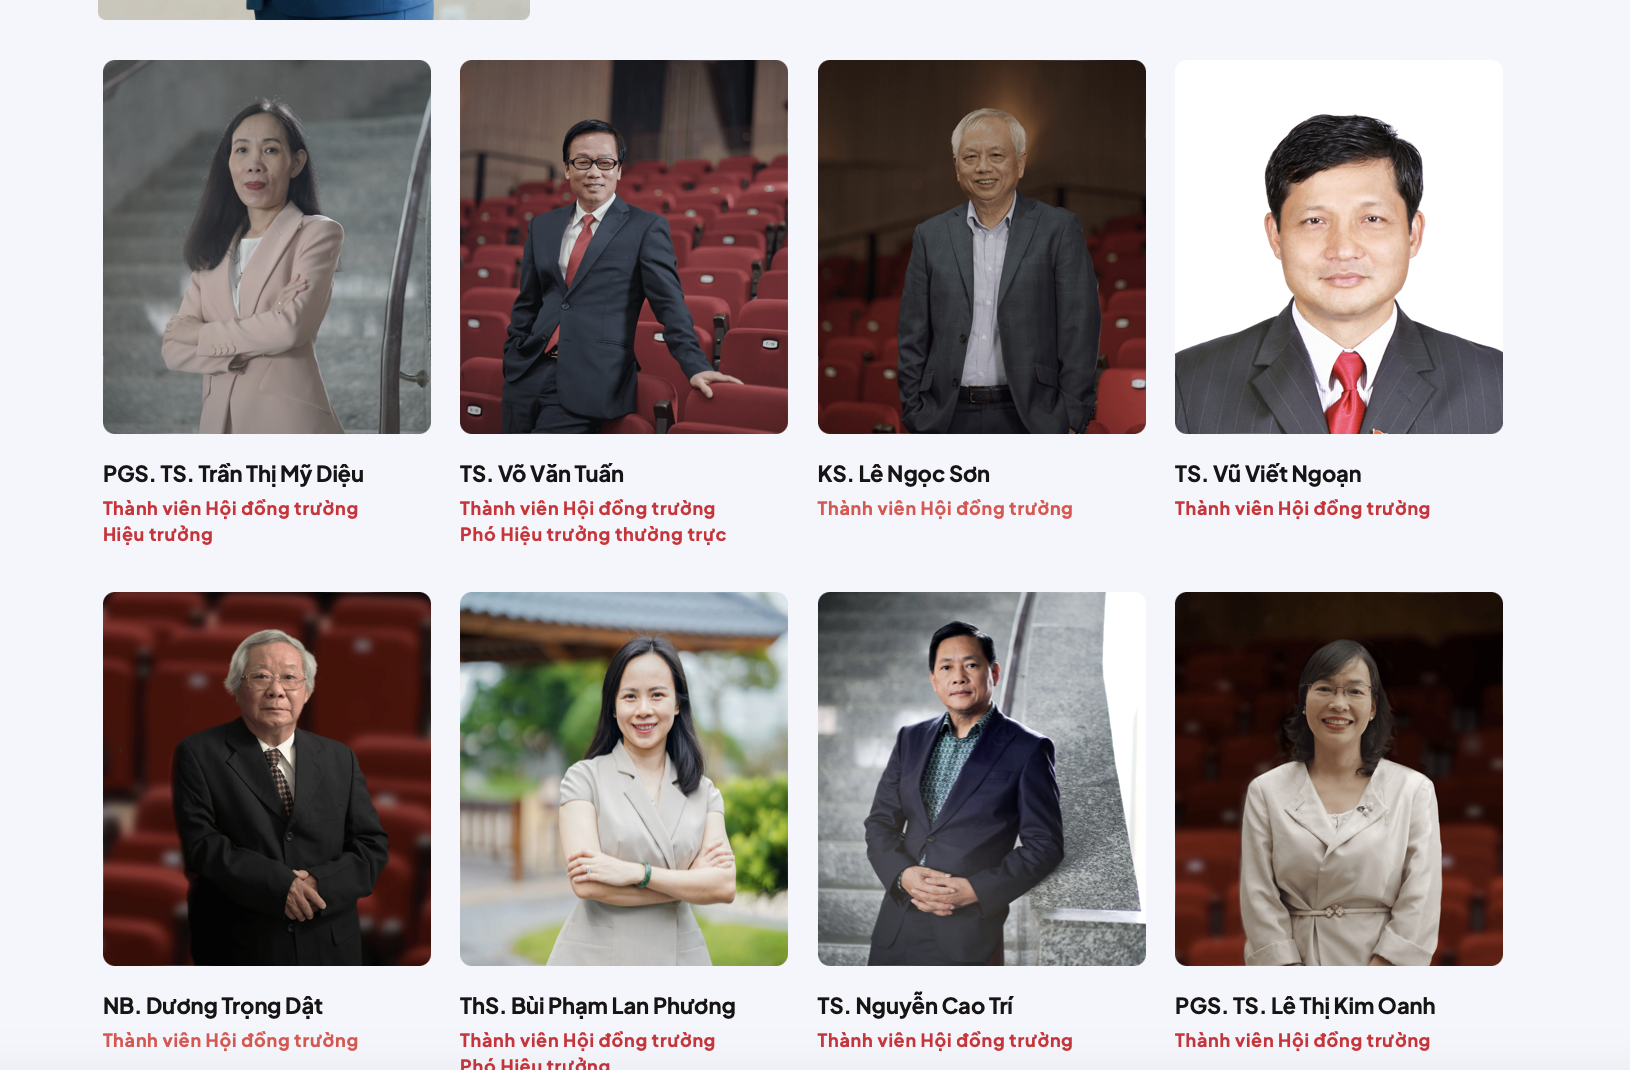Click the portrait of TS. Vũ Viết Ngoạn

click(1339, 247)
